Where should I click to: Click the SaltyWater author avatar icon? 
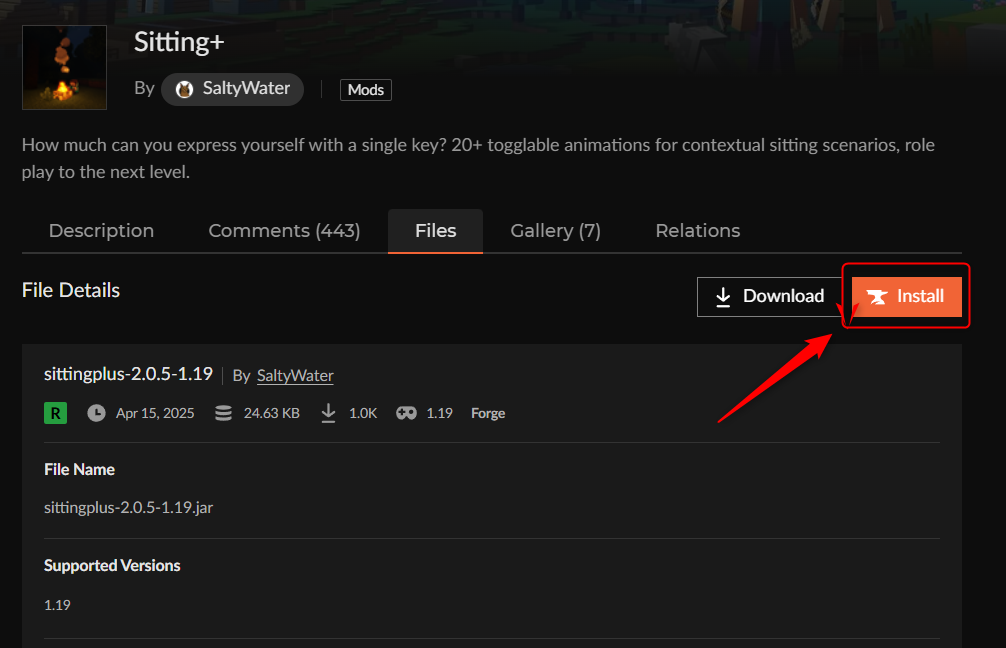184,89
